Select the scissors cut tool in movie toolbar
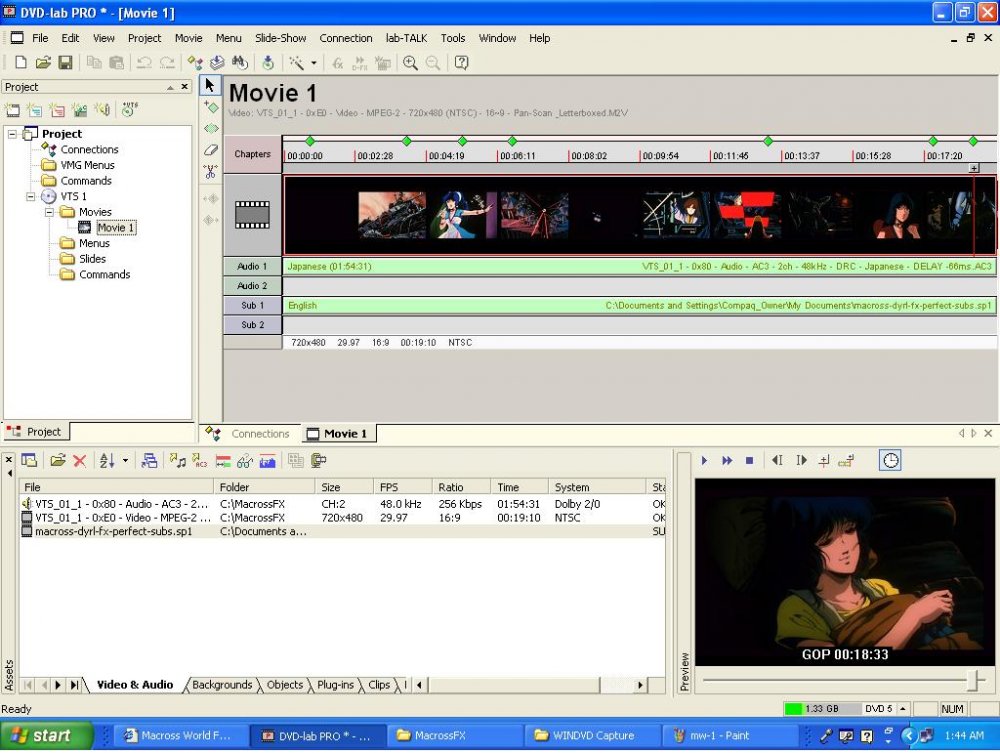The height and width of the screenshot is (753, 1000). coord(210,172)
